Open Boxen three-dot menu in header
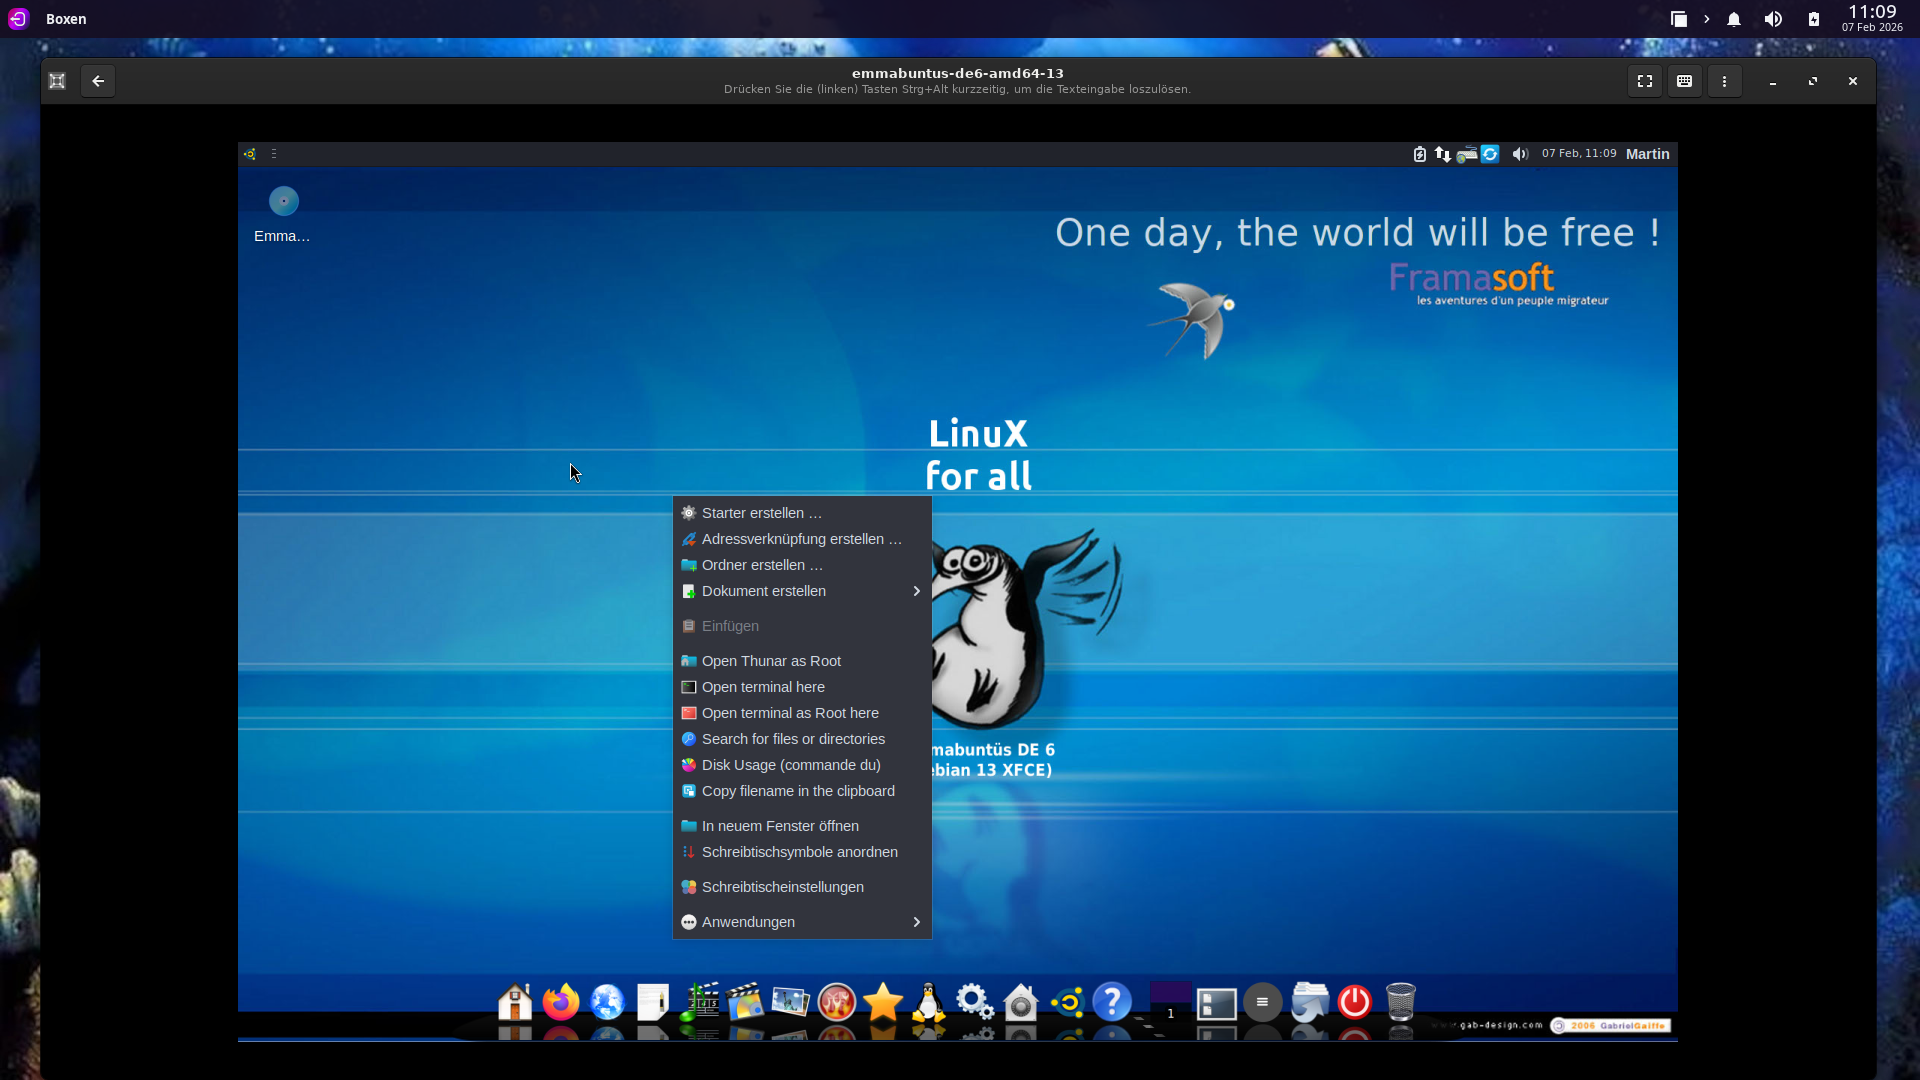The image size is (1920, 1080). [x=1724, y=81]
